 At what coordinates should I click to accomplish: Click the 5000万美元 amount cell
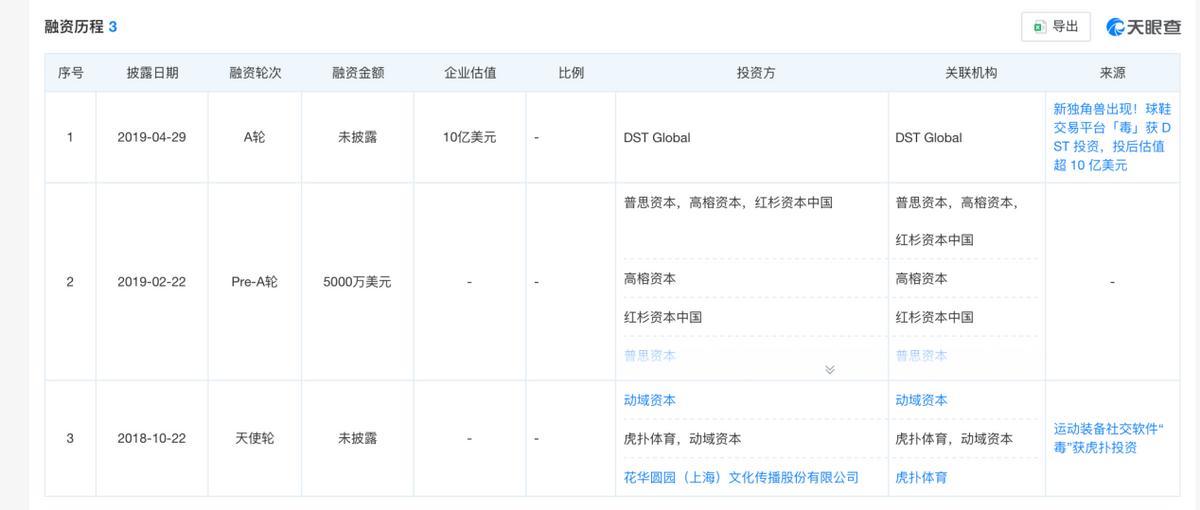click(358, 282)
